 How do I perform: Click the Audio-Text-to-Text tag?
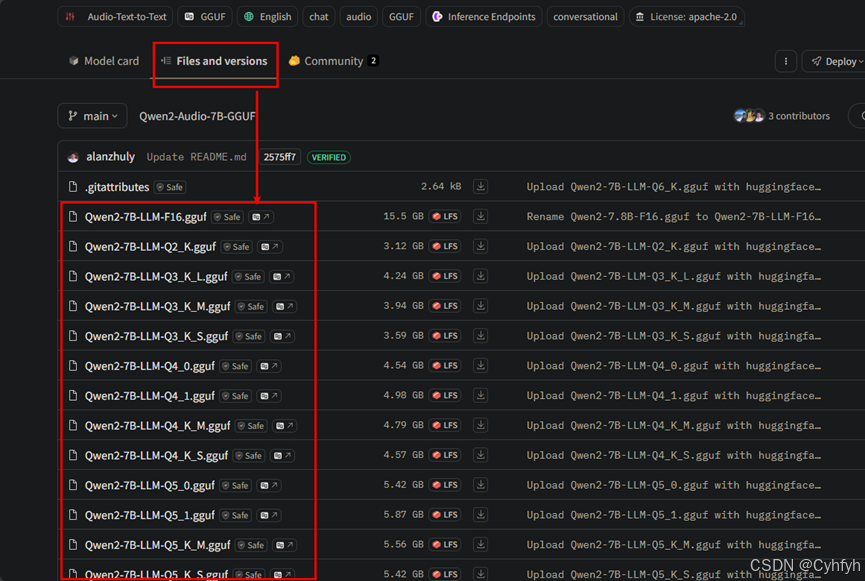[x=115, y=17]
